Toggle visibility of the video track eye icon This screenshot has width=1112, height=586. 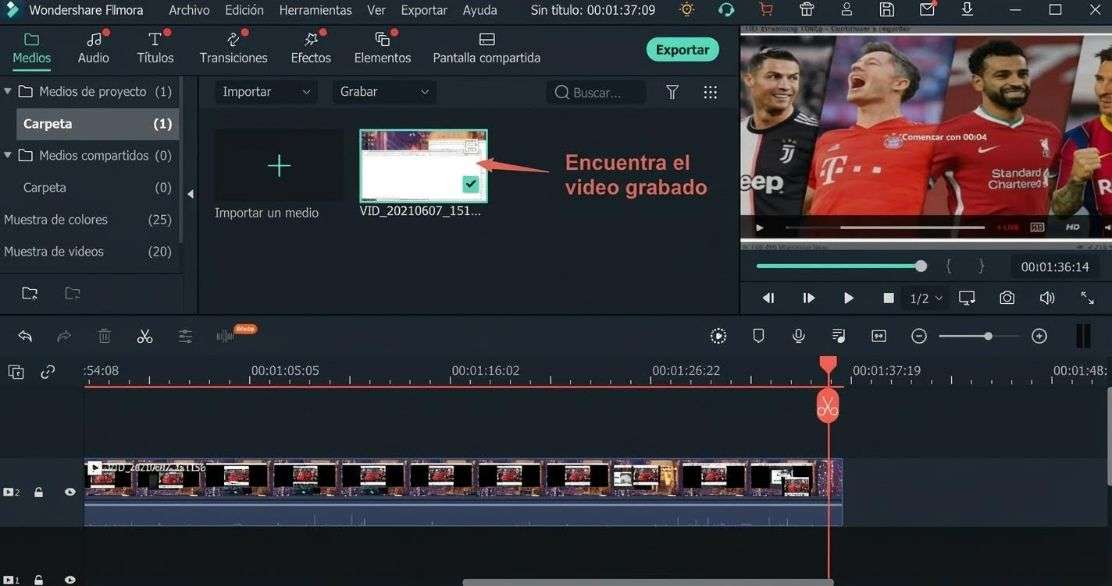point(69,491)
